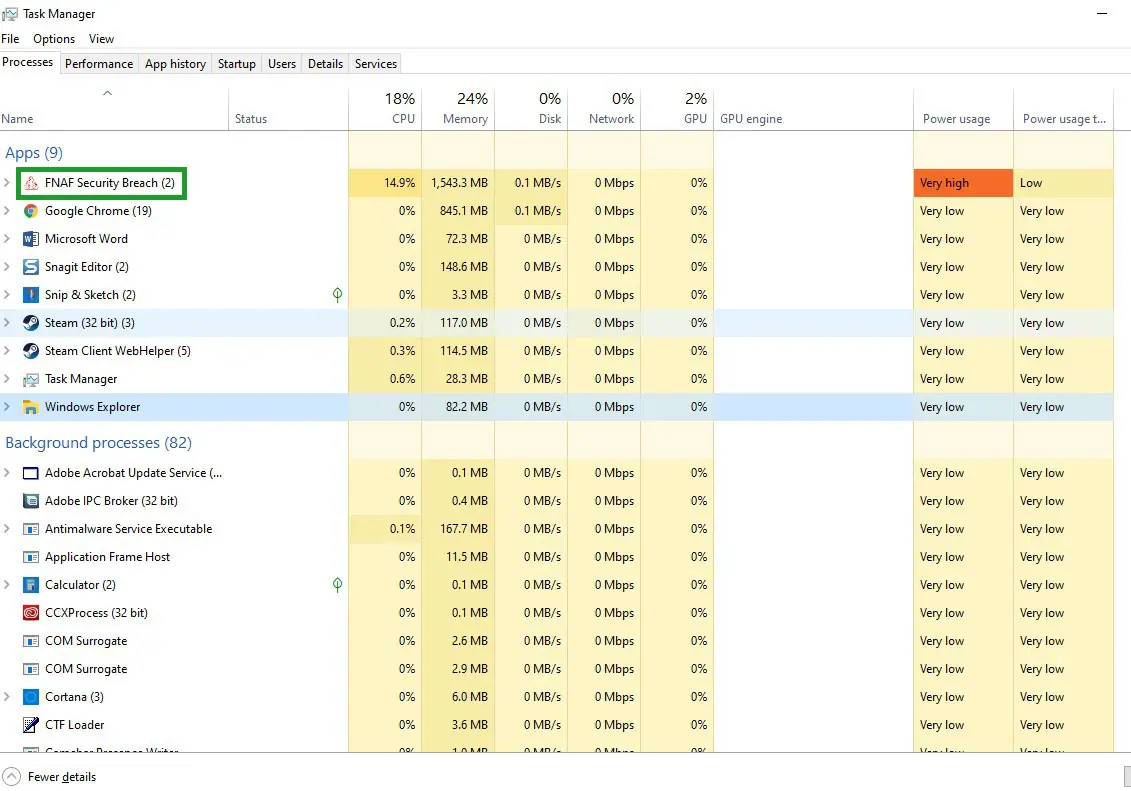Sort processes by Memory column
This screenshot has height=791, width=1131.
pyautogui.click(x=459, y=109)
